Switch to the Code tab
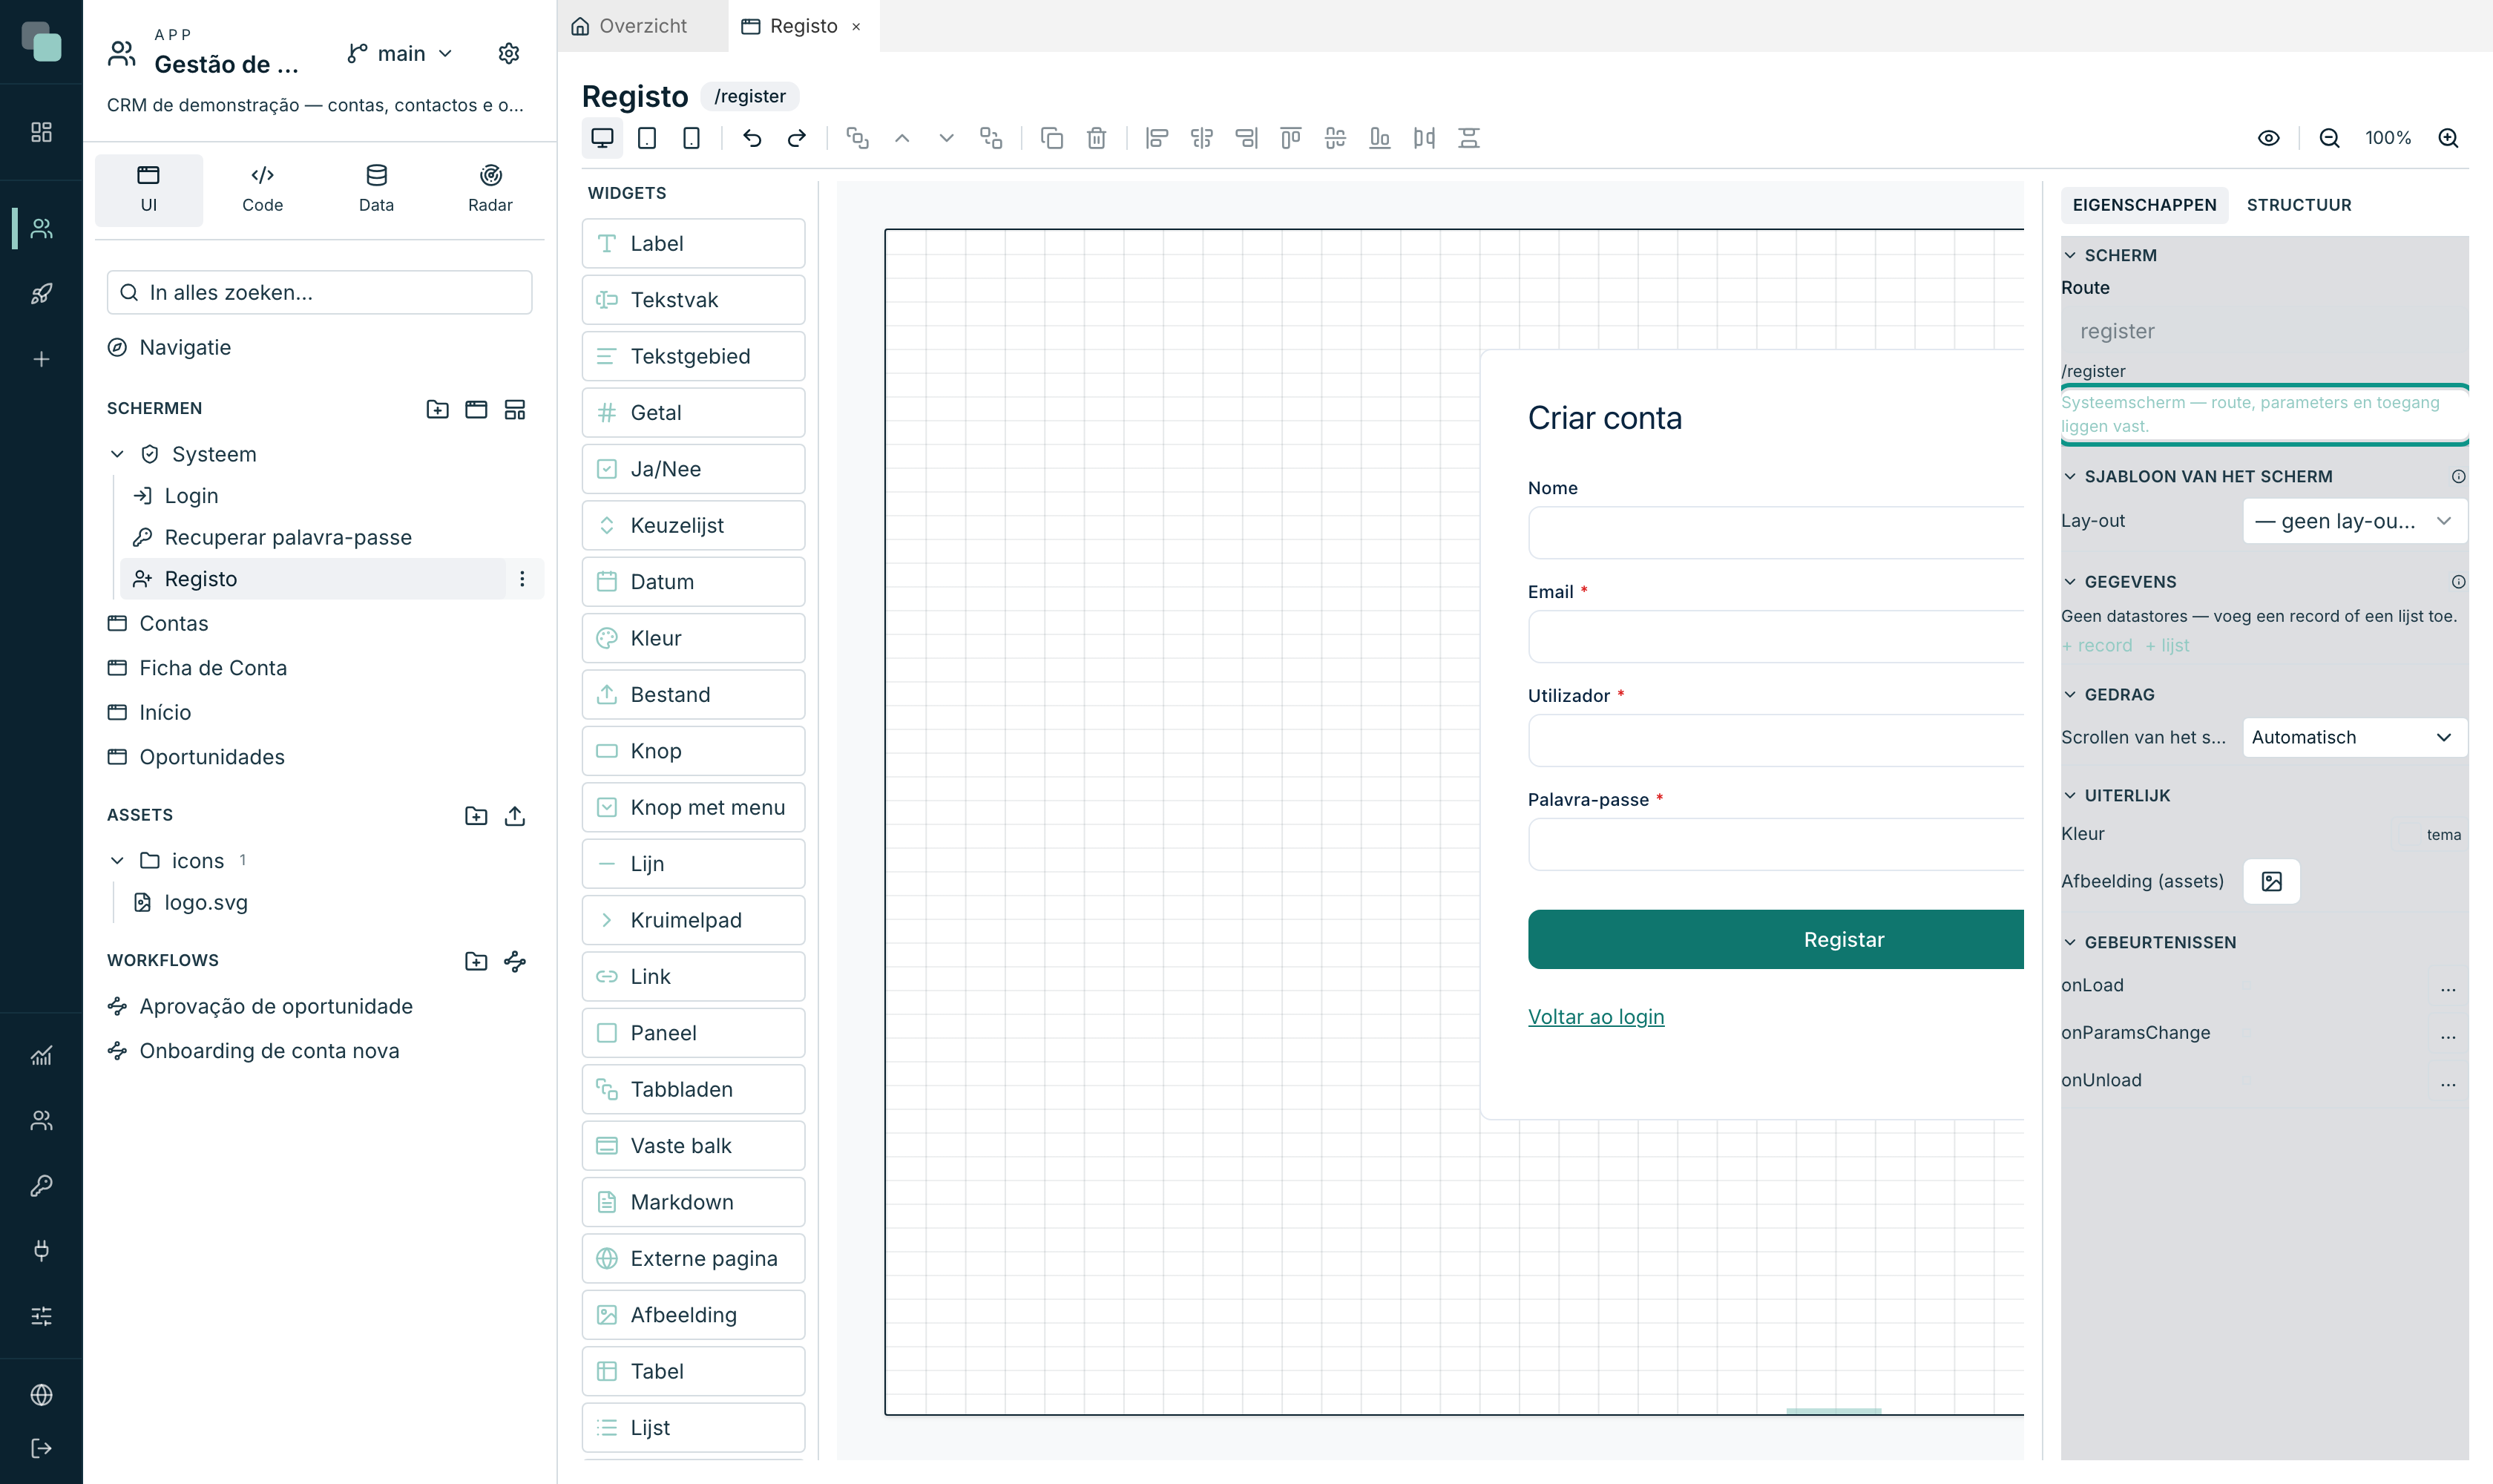Image resolution: width=2493 pixels, height=1484 pixels. click(x=262, y=189)
